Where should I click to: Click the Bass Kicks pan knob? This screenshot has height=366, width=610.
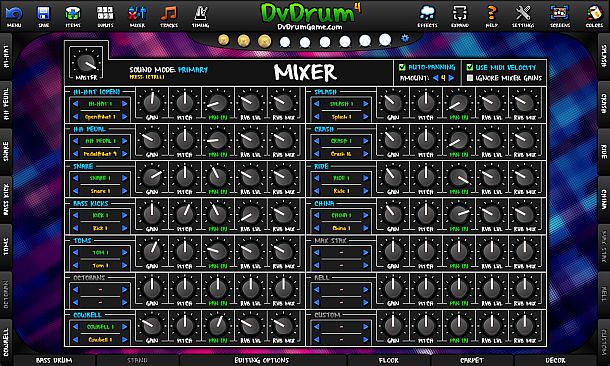217,214
